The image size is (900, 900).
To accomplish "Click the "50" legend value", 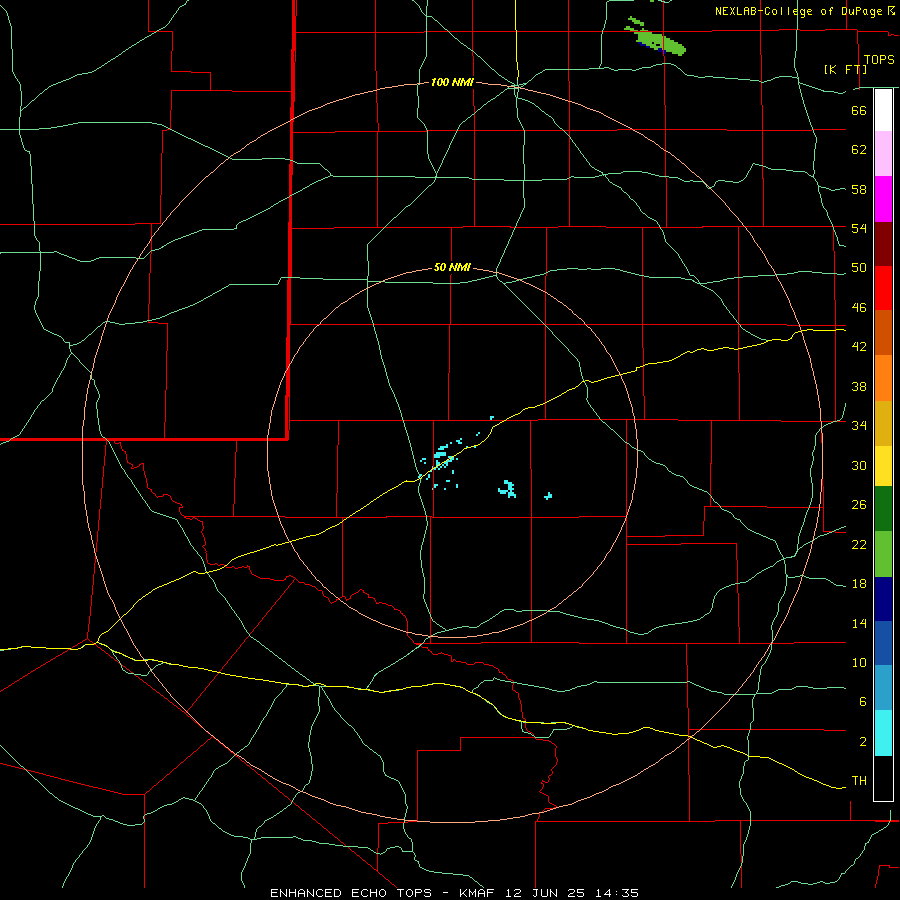I will 859,268.
